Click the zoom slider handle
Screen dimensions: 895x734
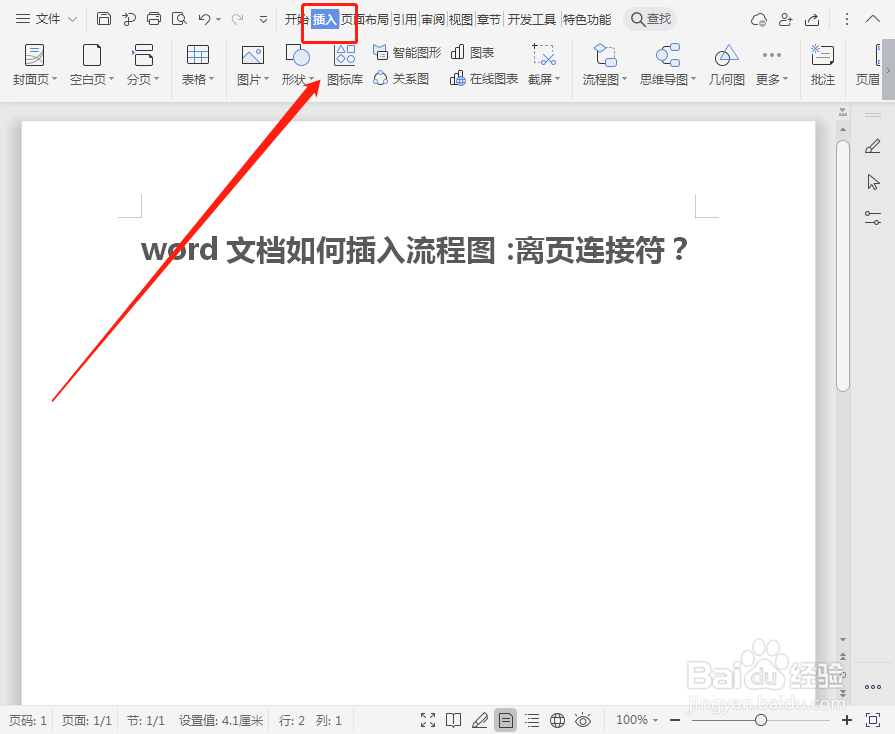[x=761, y=720]
